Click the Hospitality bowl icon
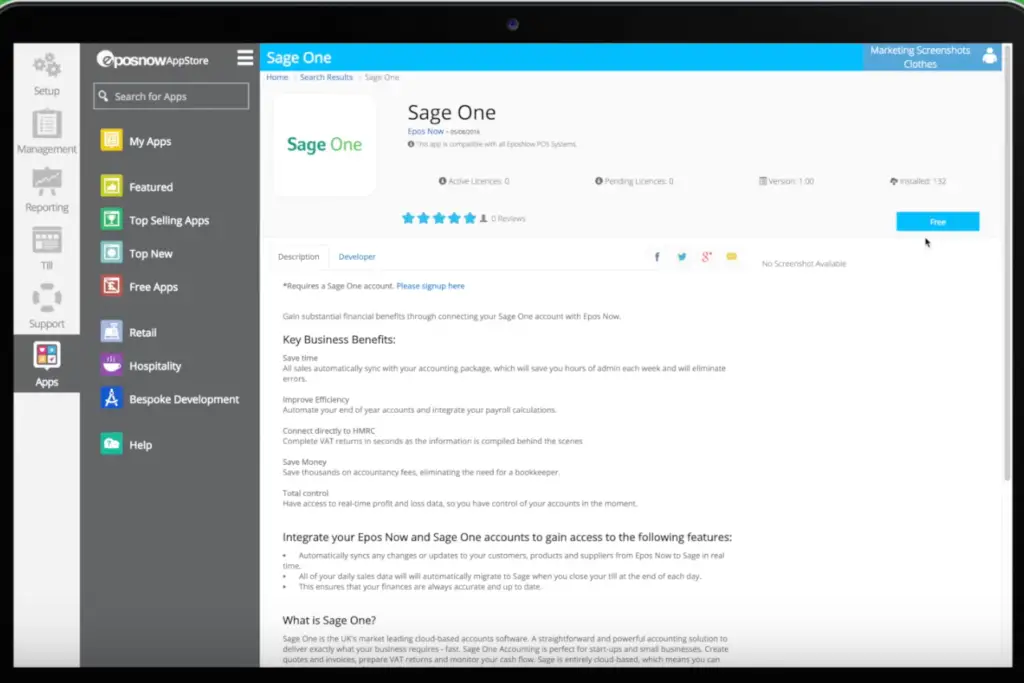 point(111,365)
